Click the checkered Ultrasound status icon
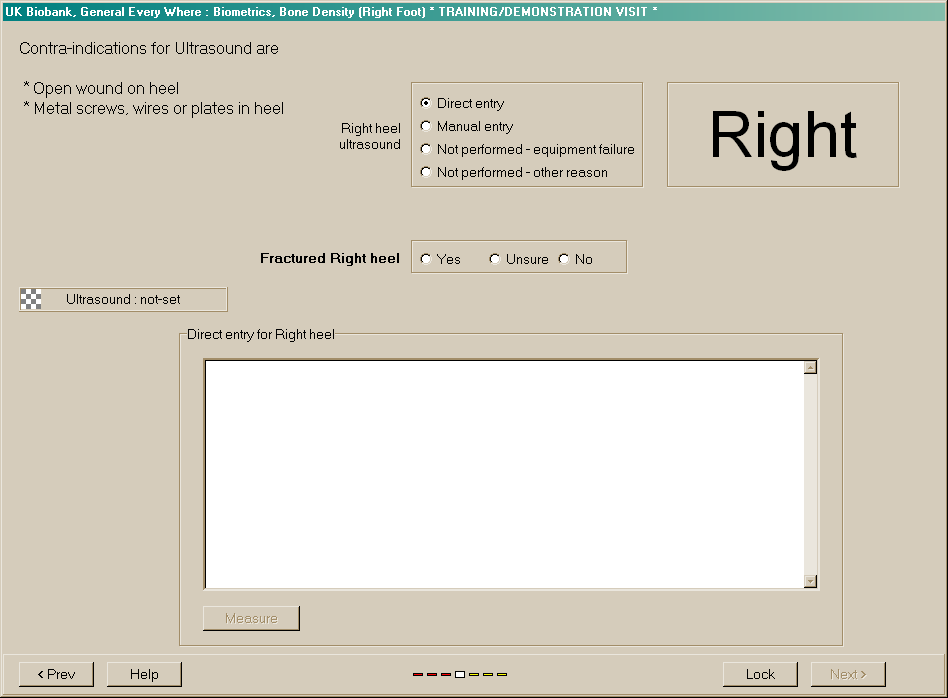 coord(31,299)
